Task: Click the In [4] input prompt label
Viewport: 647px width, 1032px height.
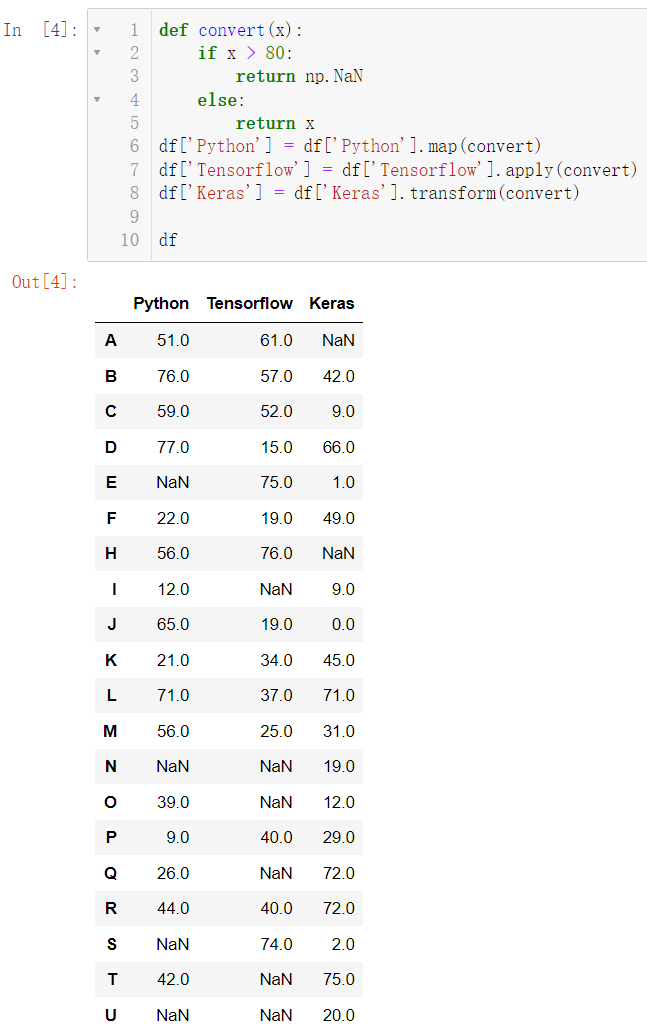Action: point(41,30)
